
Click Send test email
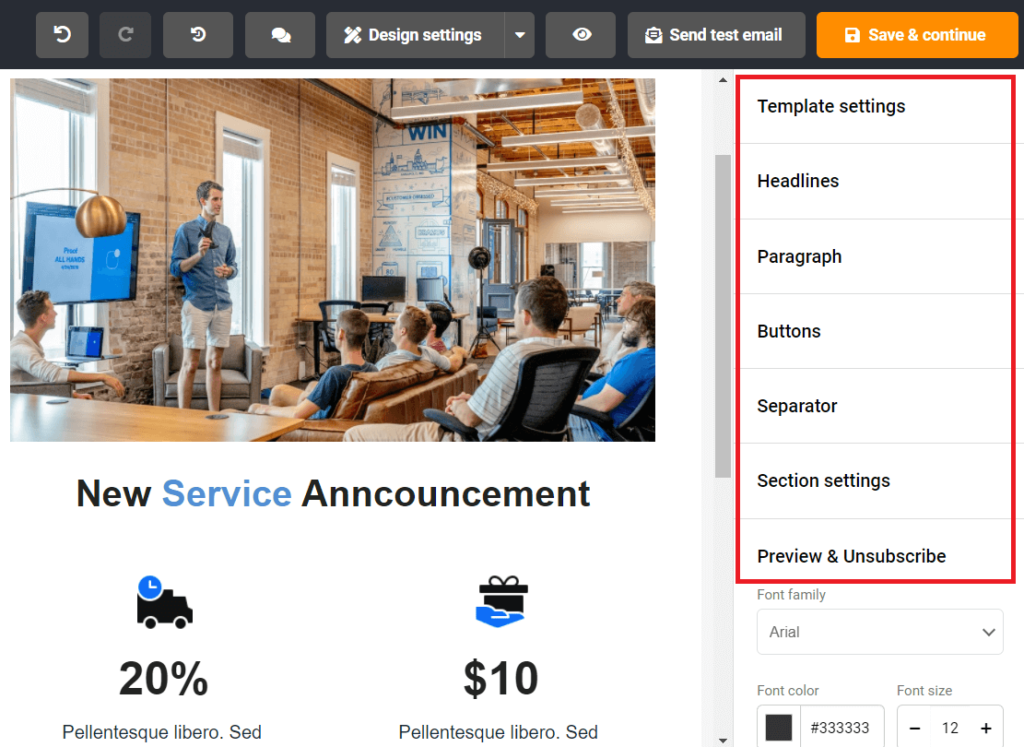(716, 35)
